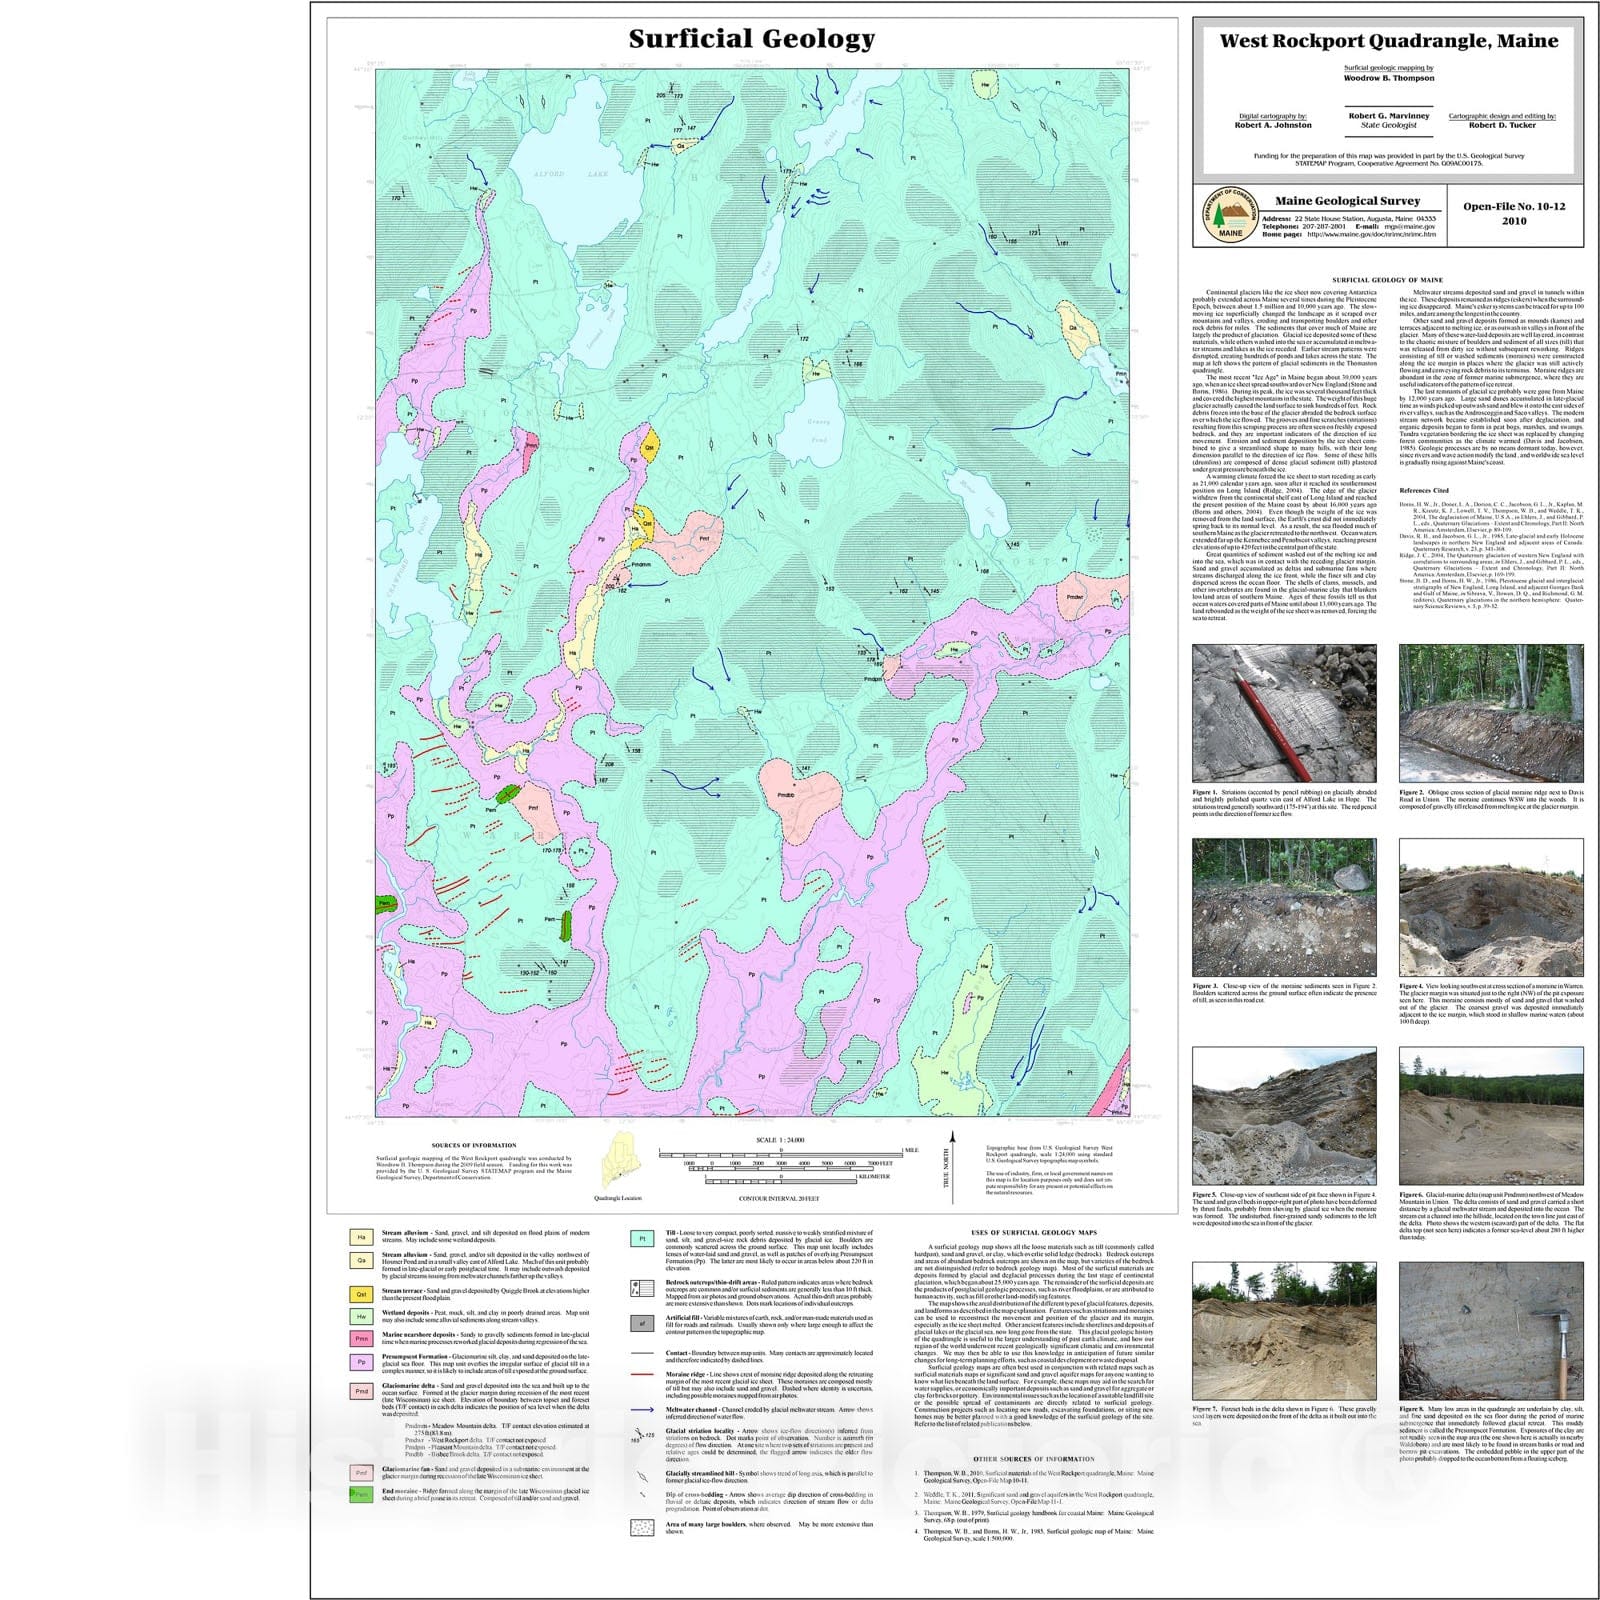Select the pink Pmn Marine nearshore swatch
Screen dimensions: 1600x1600
(x=361, y=1338)
